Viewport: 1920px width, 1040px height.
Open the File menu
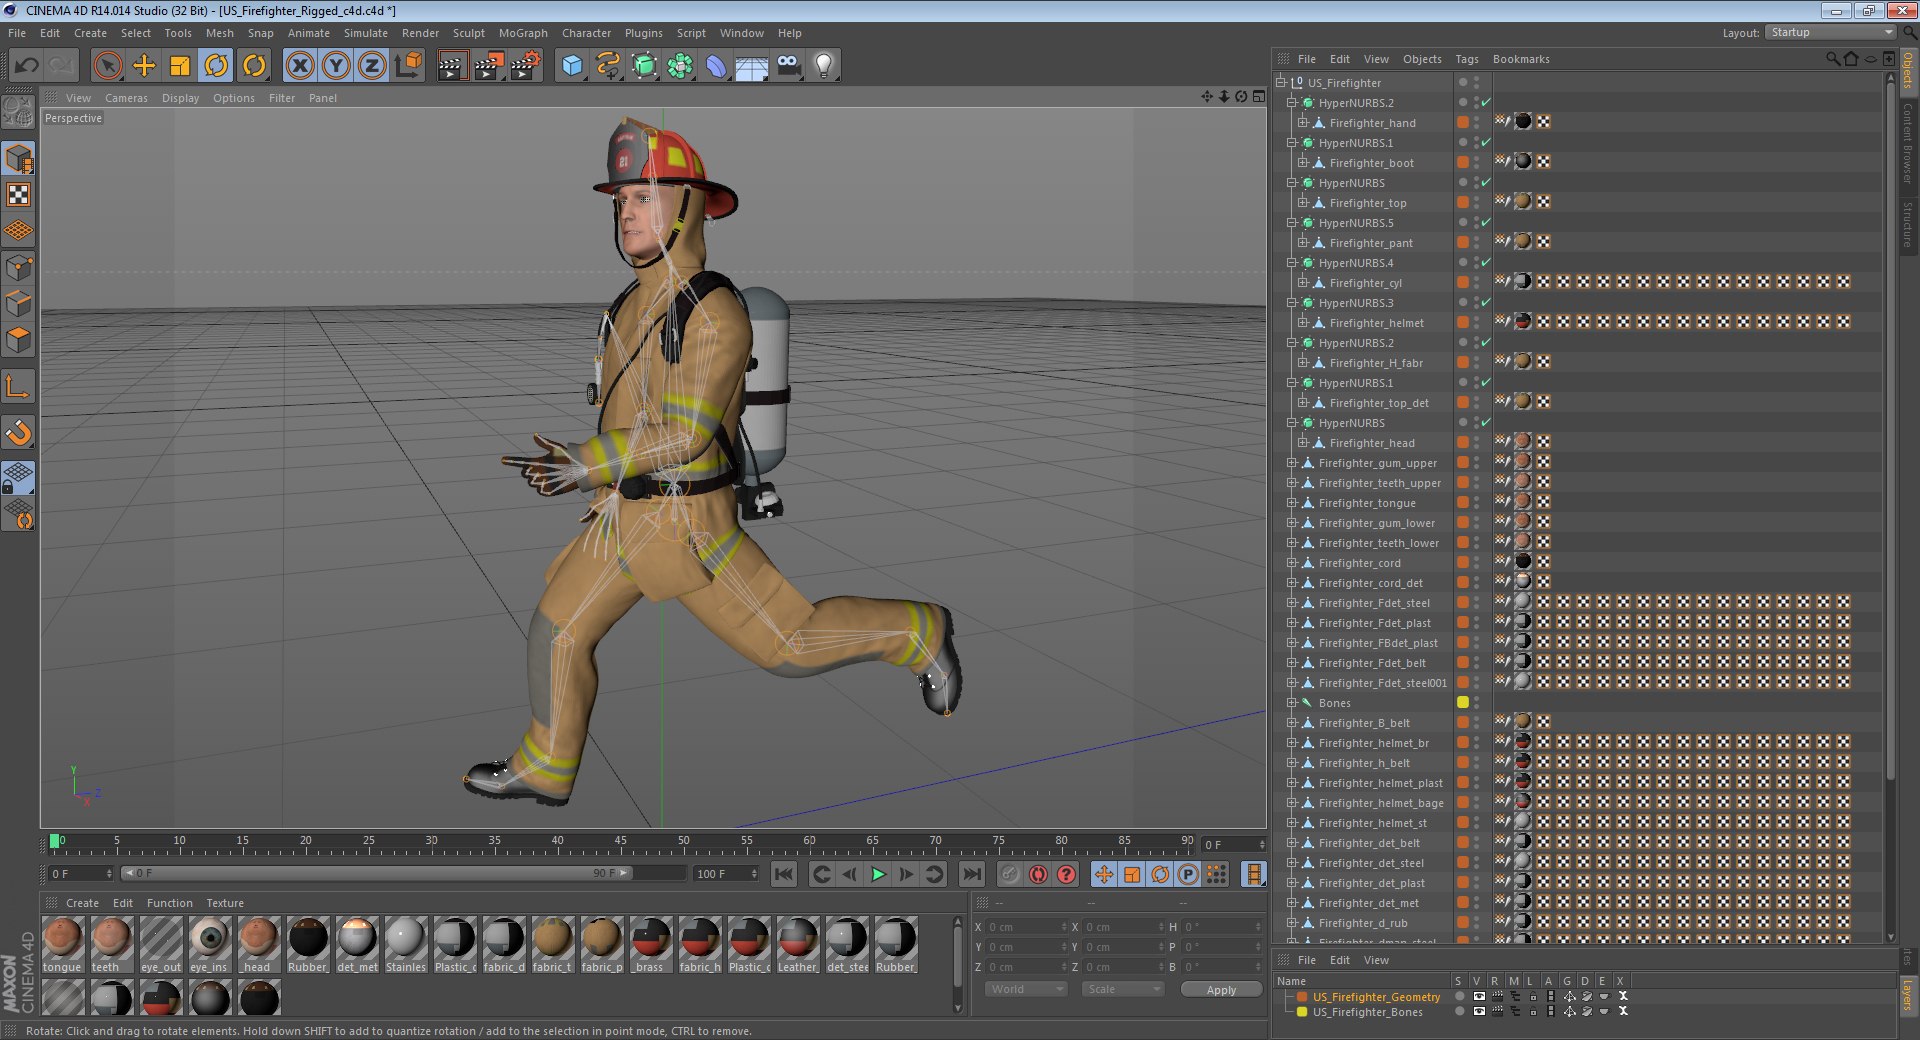17,33
